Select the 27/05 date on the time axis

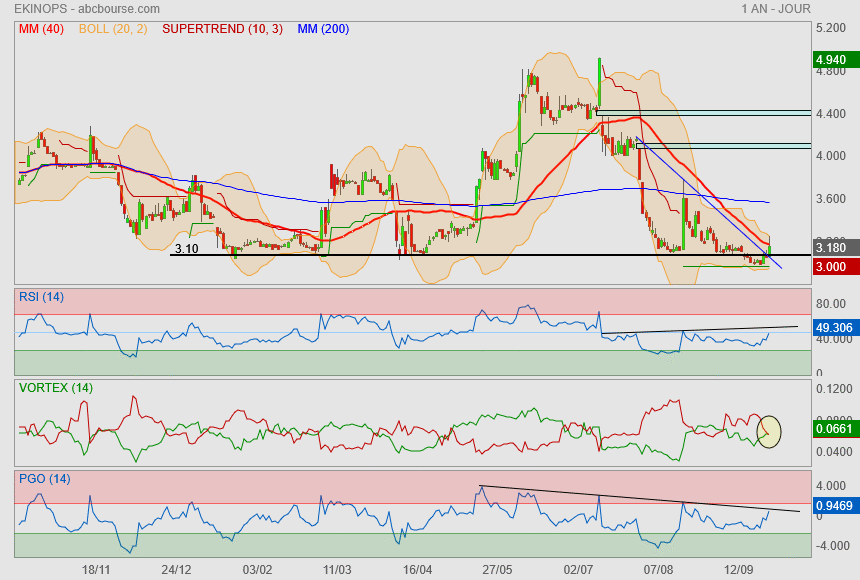498,569
